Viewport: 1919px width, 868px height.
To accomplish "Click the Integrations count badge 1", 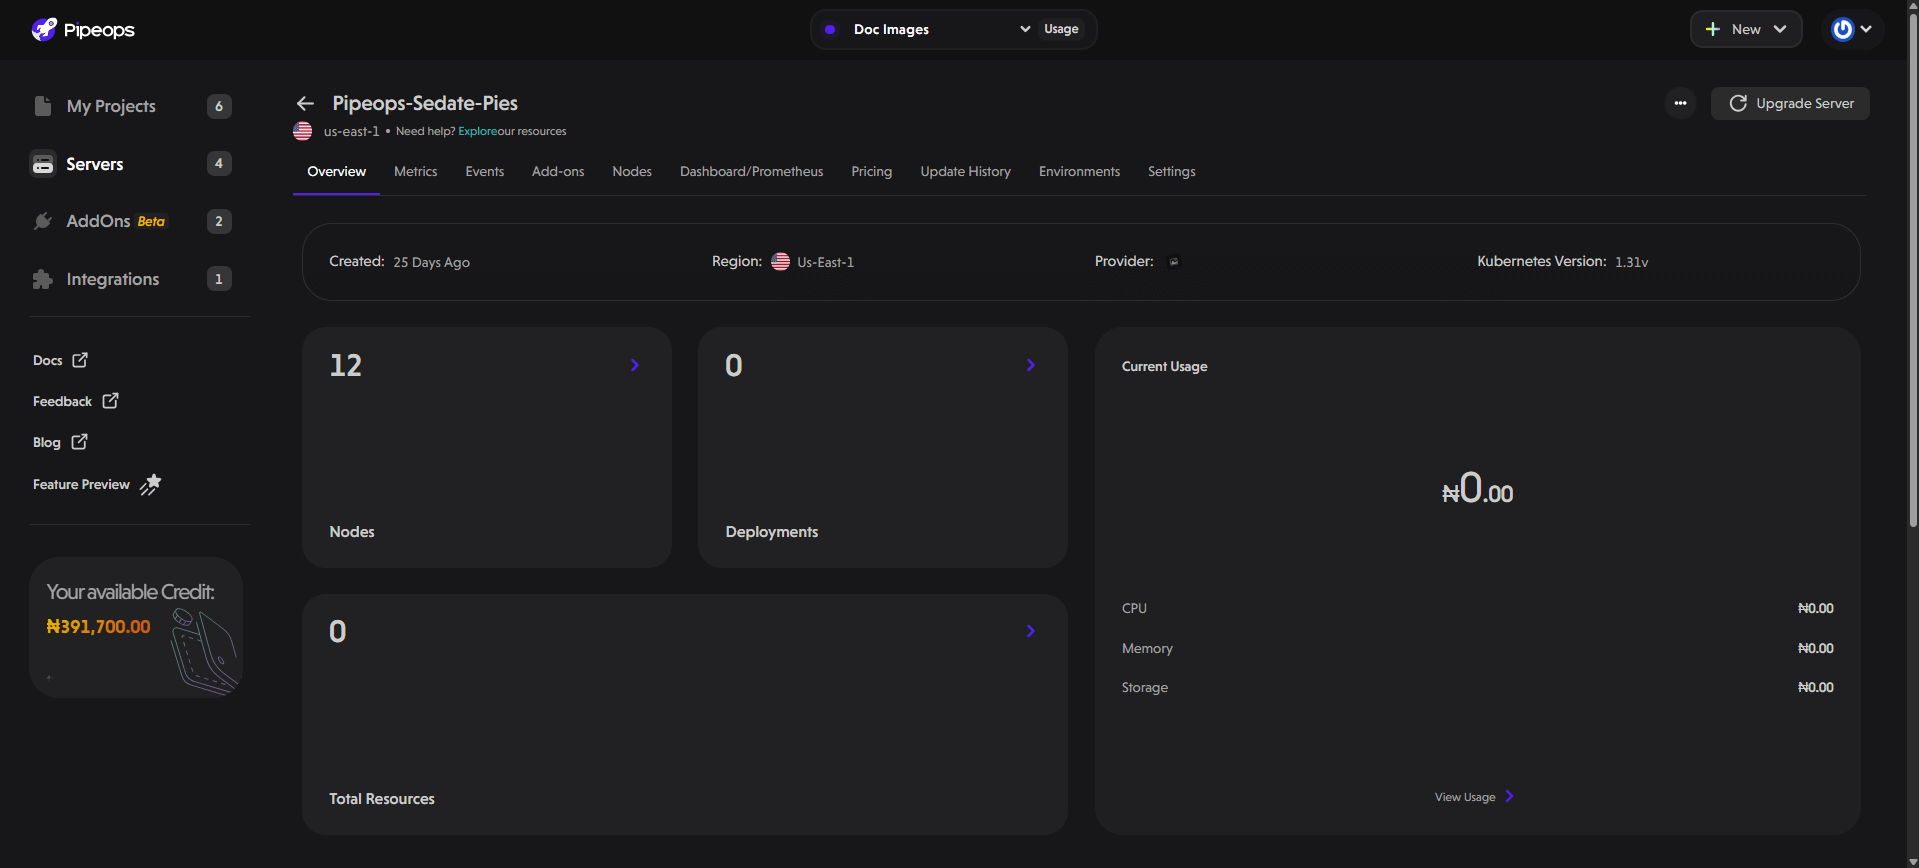I will pos(219,279).
